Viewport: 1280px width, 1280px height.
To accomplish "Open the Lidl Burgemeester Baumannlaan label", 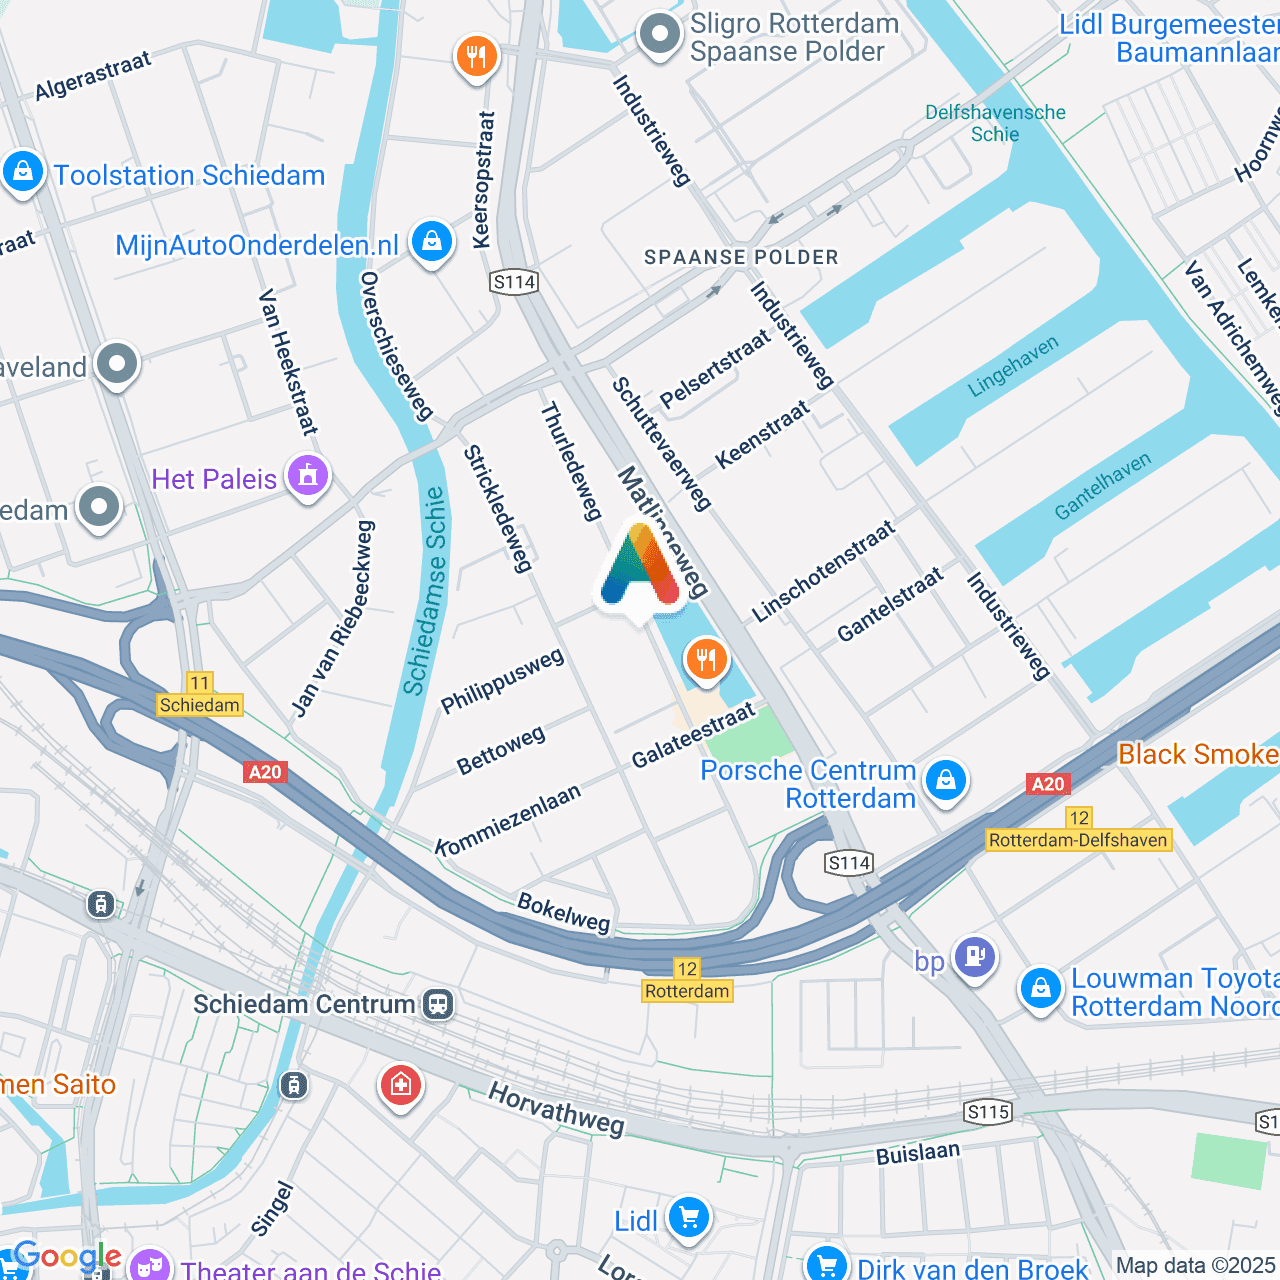I will 1169,38.
